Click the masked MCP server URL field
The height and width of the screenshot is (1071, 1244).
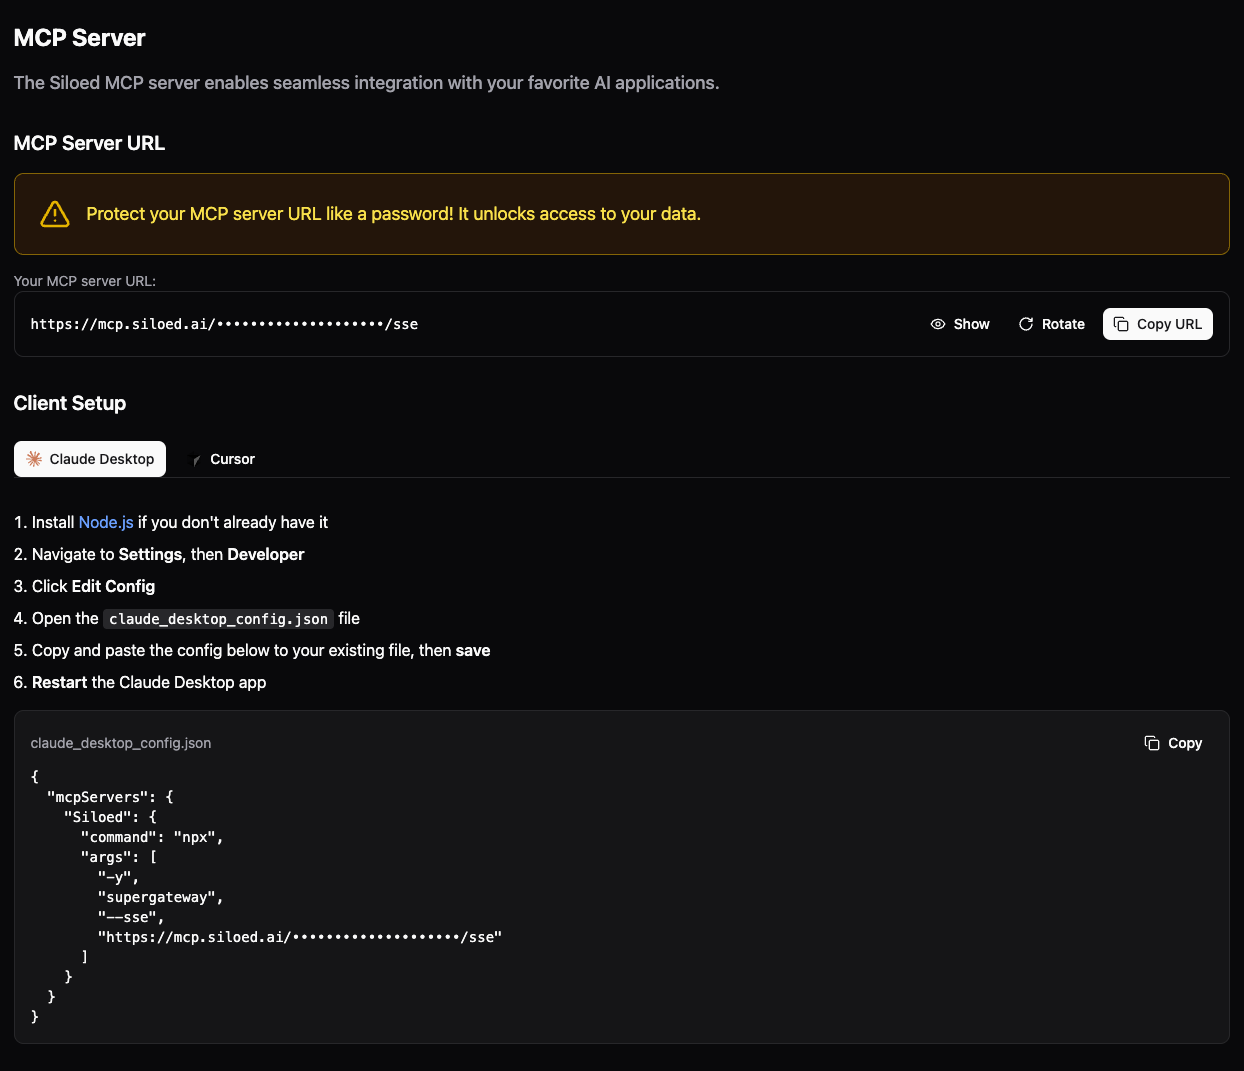224,324
